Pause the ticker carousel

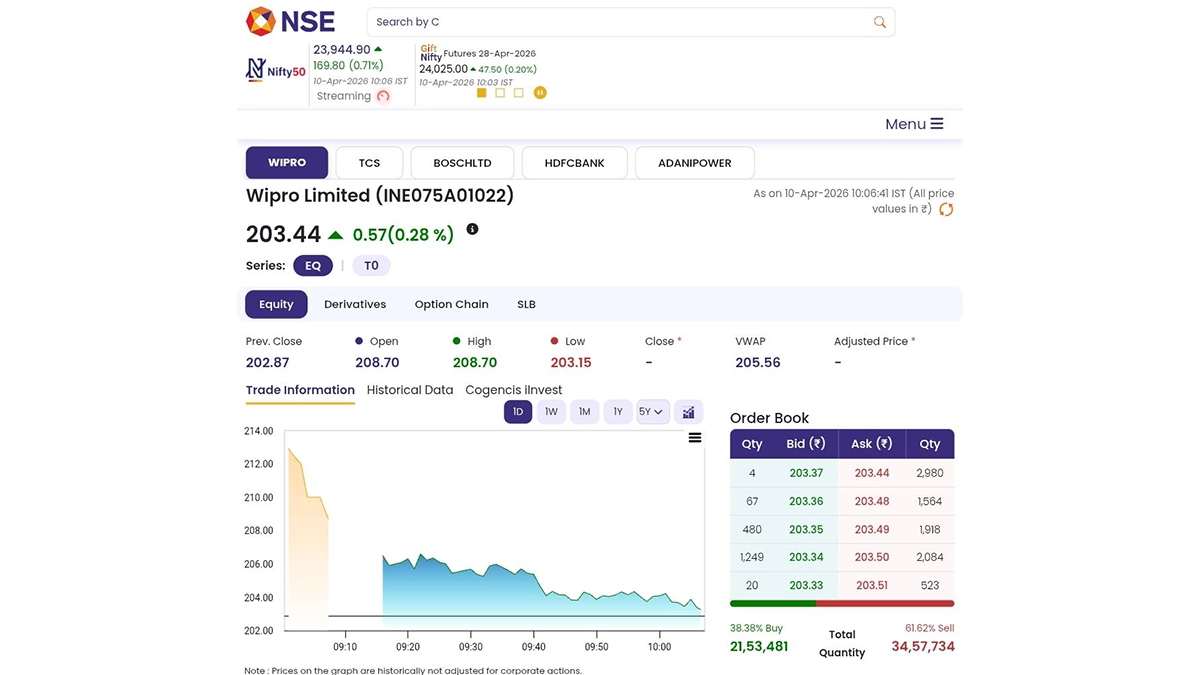pyautogui.click(x=540, y=93)
